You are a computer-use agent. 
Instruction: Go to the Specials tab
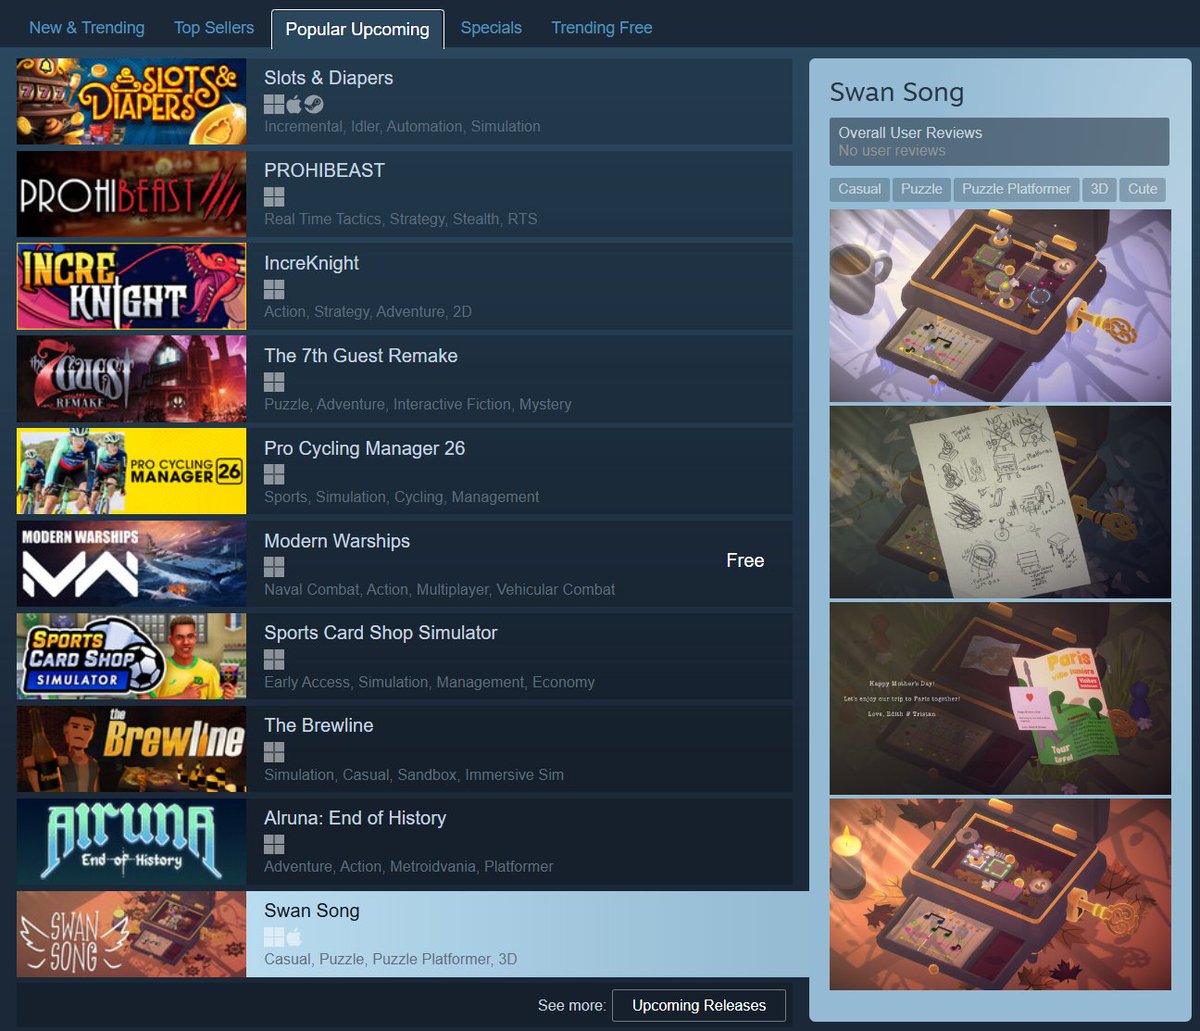[x=491, y=28]
